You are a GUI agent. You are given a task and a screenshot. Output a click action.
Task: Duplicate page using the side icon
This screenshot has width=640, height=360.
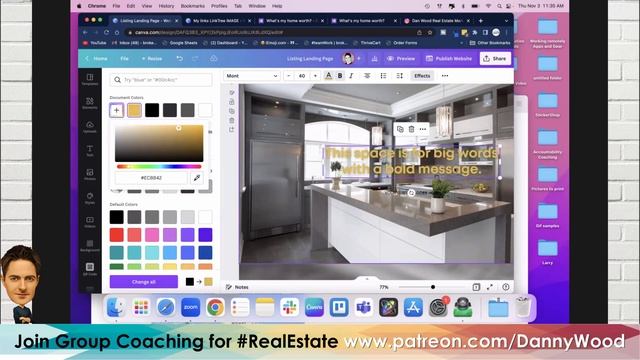231,111
